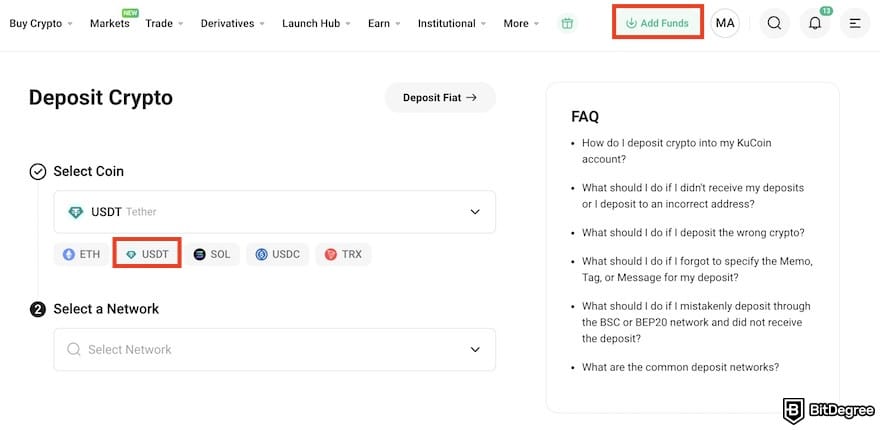Open the MA account avatar
Viewport: 880px width, 430px height.
click(725, 24)
